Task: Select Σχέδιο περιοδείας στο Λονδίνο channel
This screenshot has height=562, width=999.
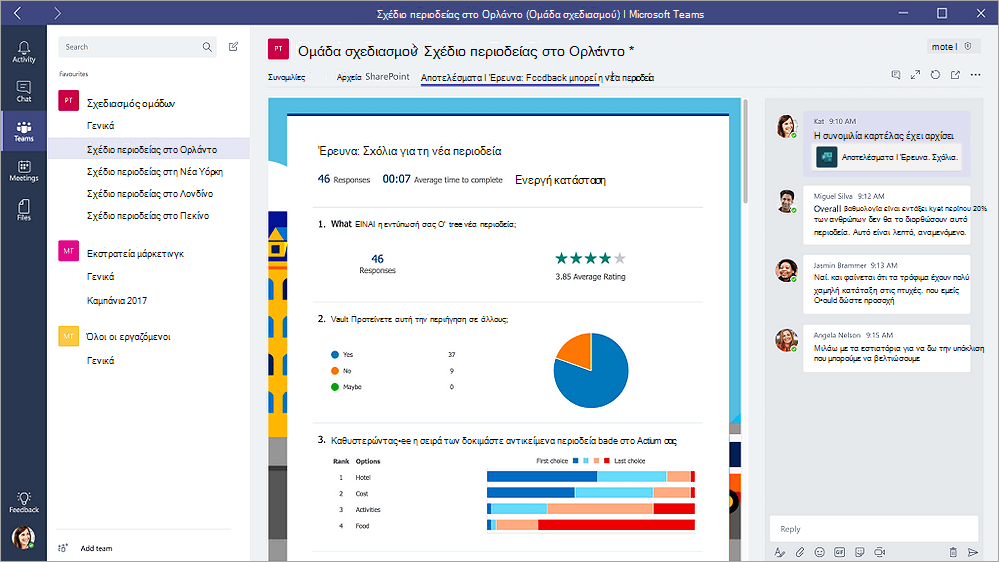Action: coord(150,193)
